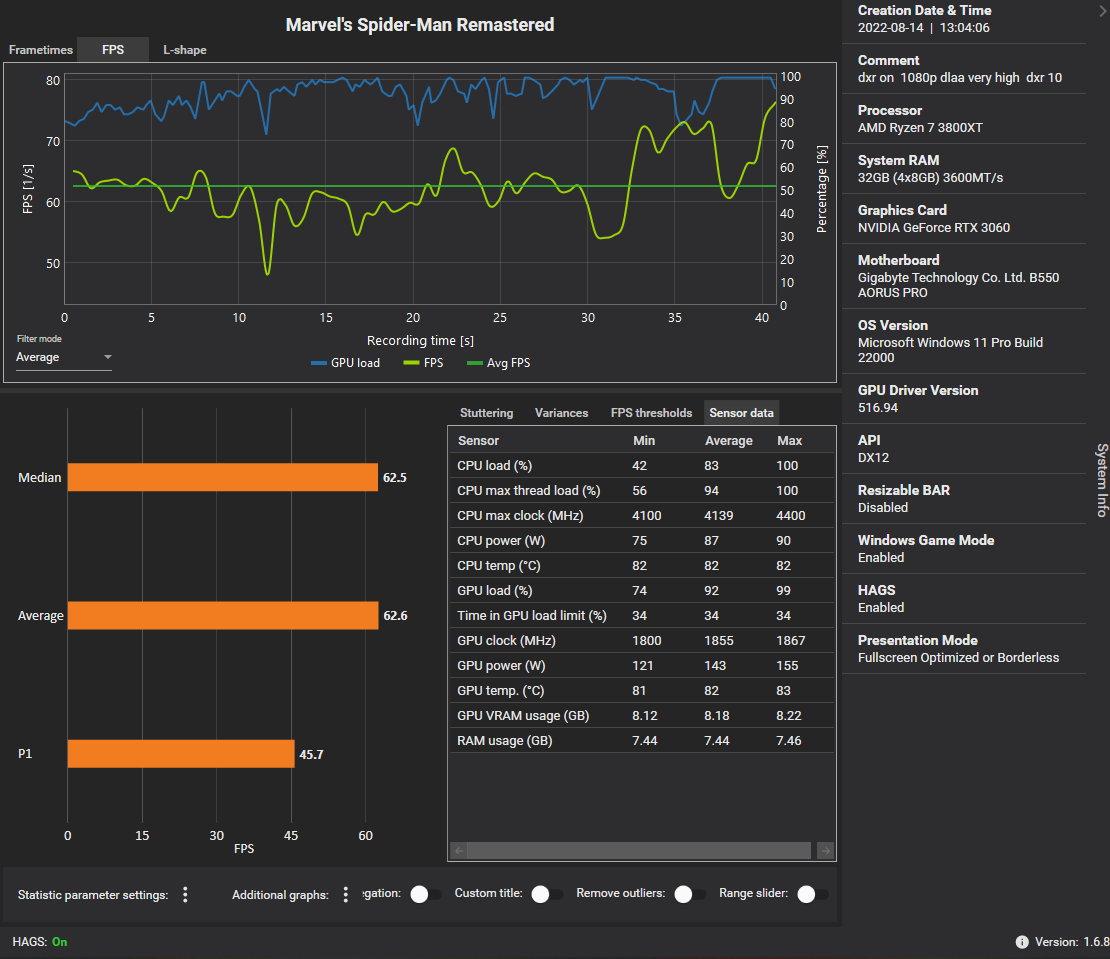The width and height of the screenshot is (1110, 959).
Task: Select the CPU max clock (MHz) row
Action: (x=641, y=515)
